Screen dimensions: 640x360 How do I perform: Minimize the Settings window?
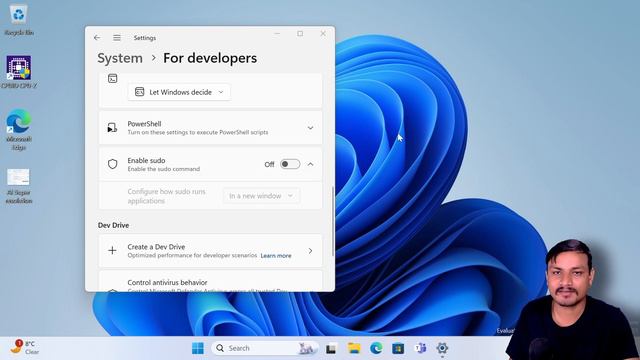[x=277, y=33]
